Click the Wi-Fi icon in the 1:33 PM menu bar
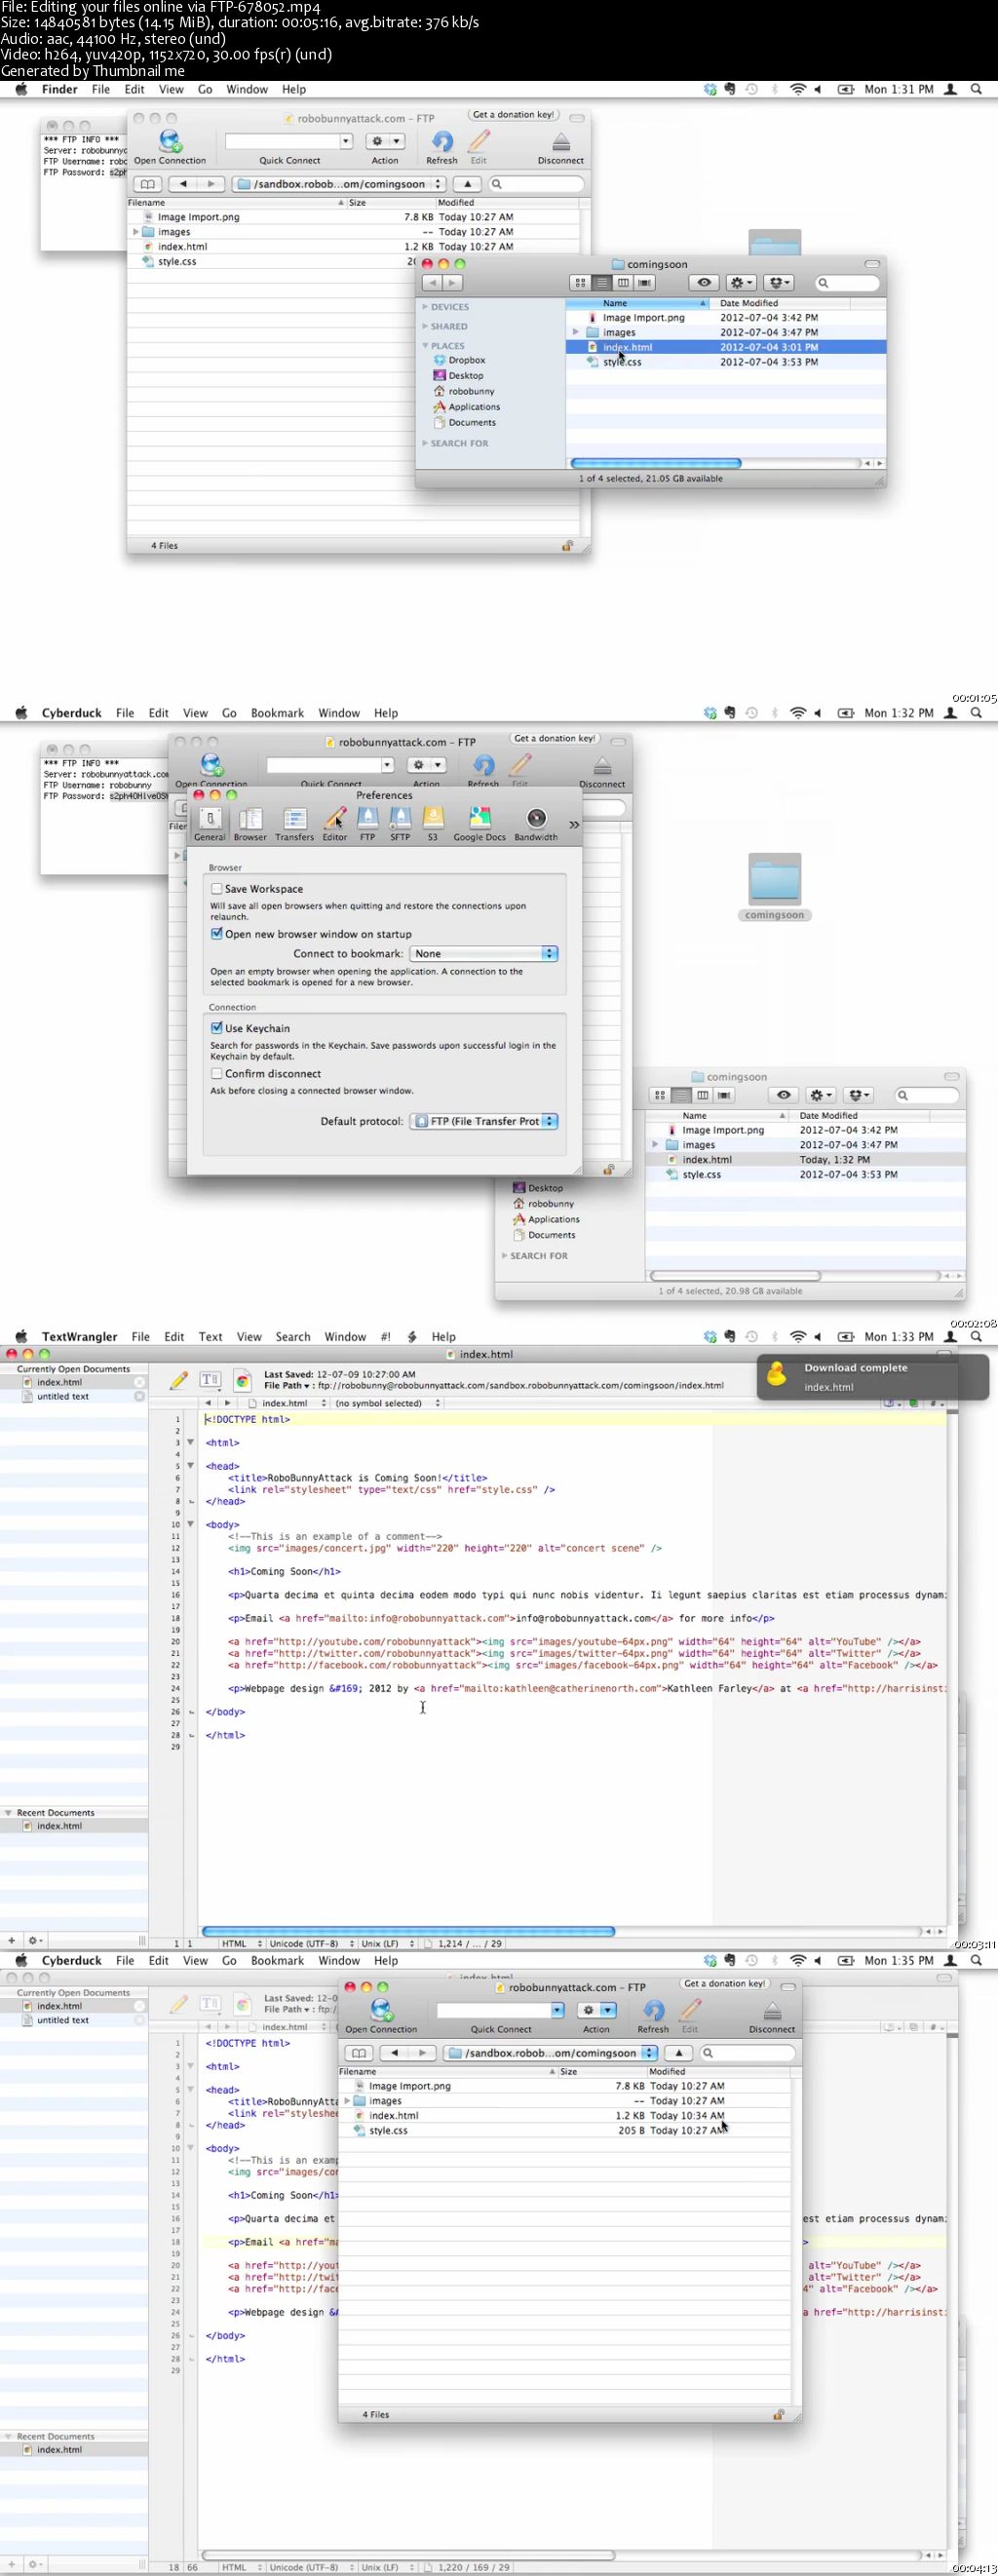The image size is (998, 2576). tap(797, 1336)
